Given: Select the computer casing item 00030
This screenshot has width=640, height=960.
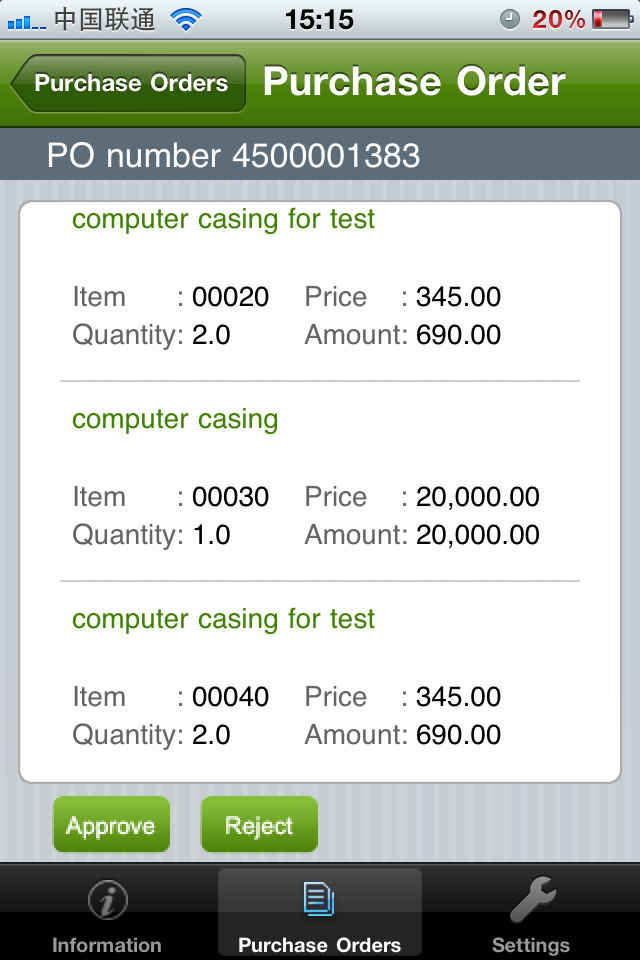Looking at the screenshot, I should [175, 419].
